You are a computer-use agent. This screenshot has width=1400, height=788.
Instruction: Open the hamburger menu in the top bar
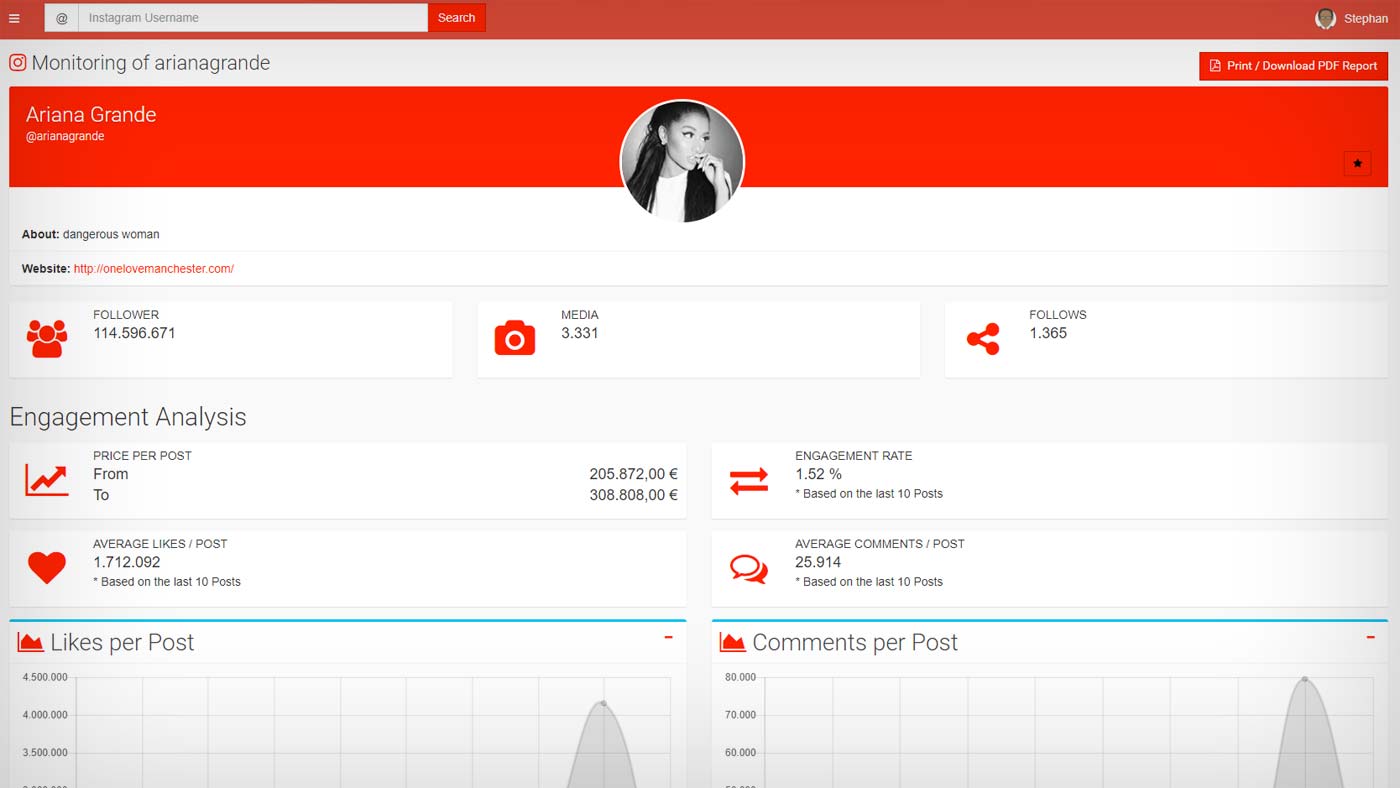(14, 18)
